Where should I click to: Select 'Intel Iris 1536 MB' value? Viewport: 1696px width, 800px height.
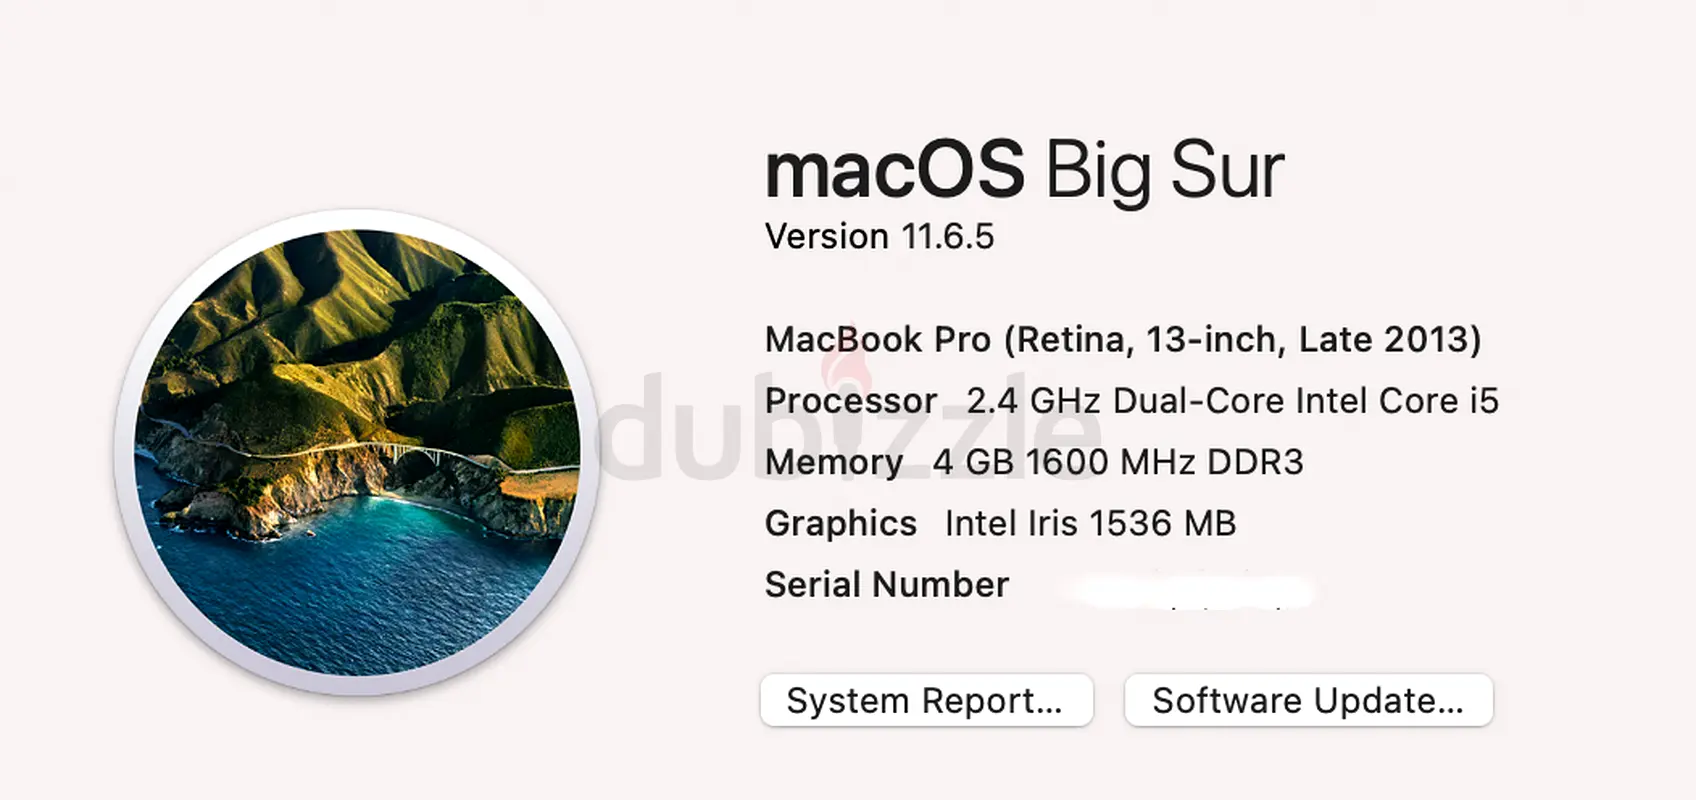[x=1090, y=523]
